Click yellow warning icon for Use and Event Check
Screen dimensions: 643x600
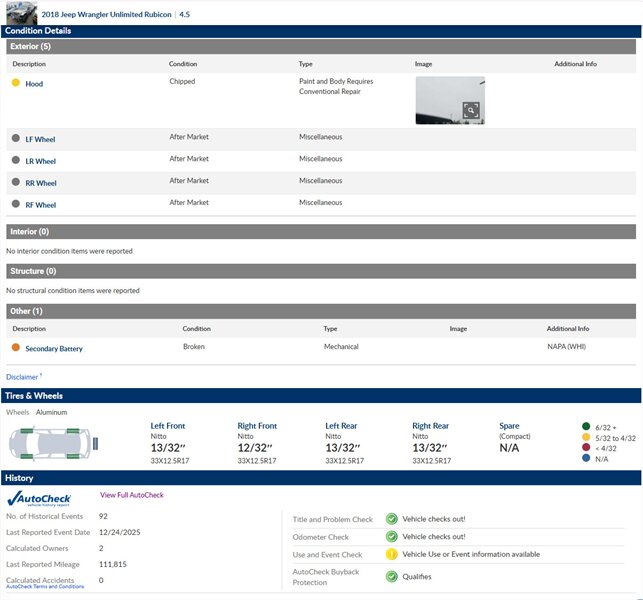point(392,554)
